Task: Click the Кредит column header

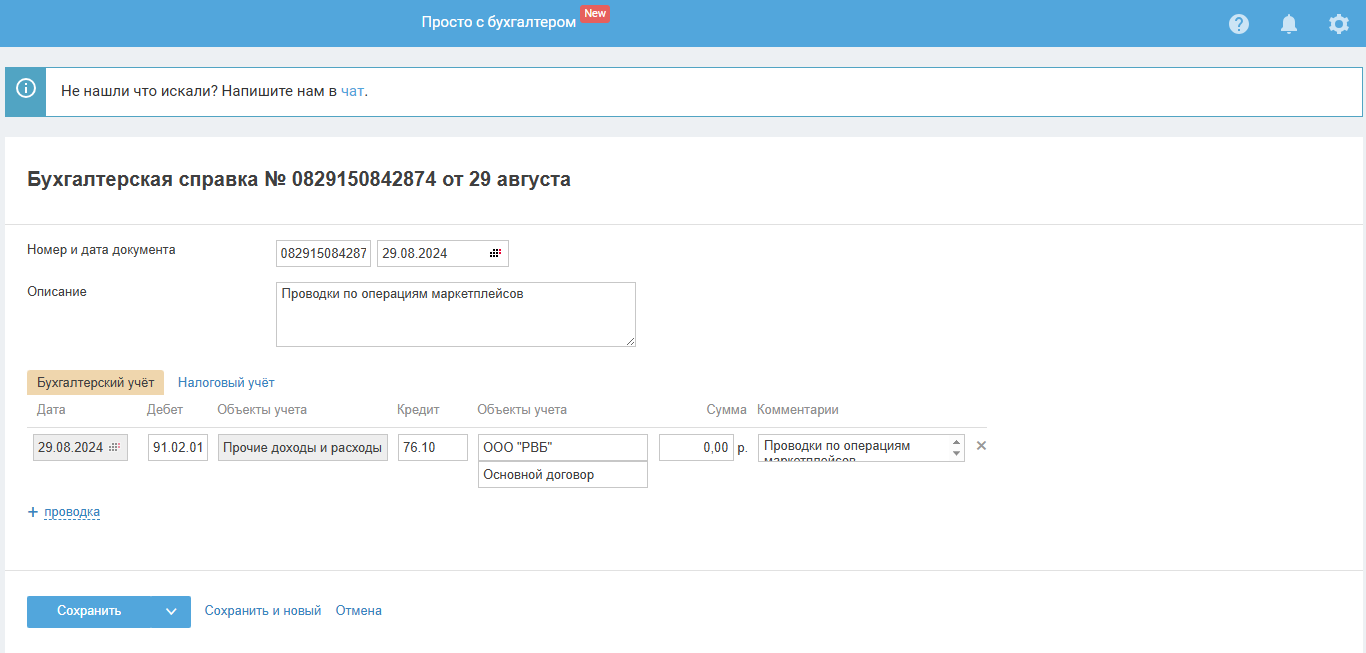Action: coord(418,410)
